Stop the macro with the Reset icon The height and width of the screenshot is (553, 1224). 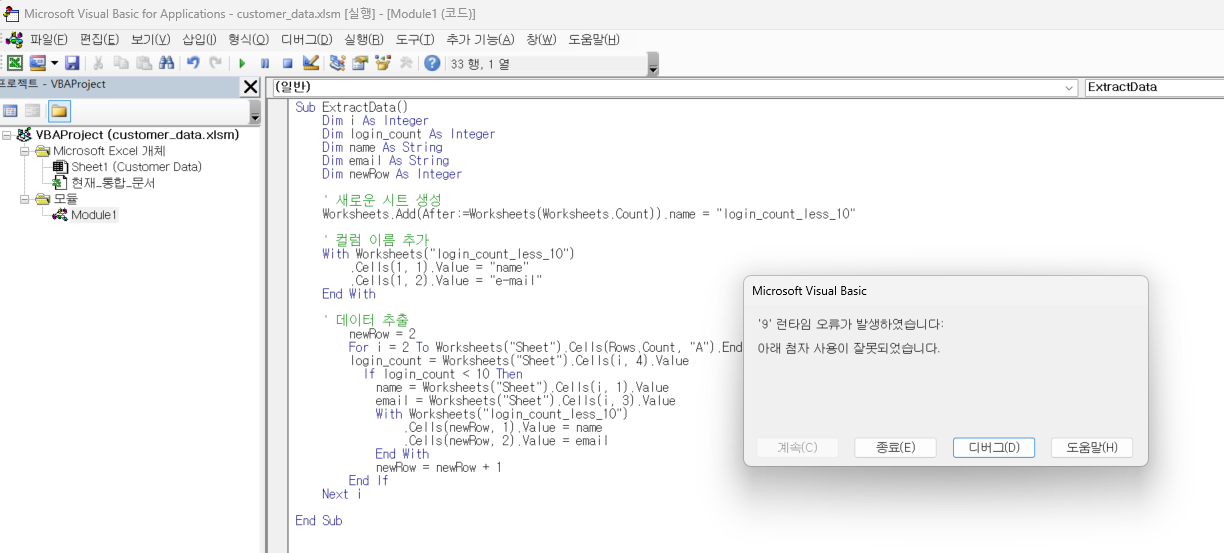coord(287,63)
